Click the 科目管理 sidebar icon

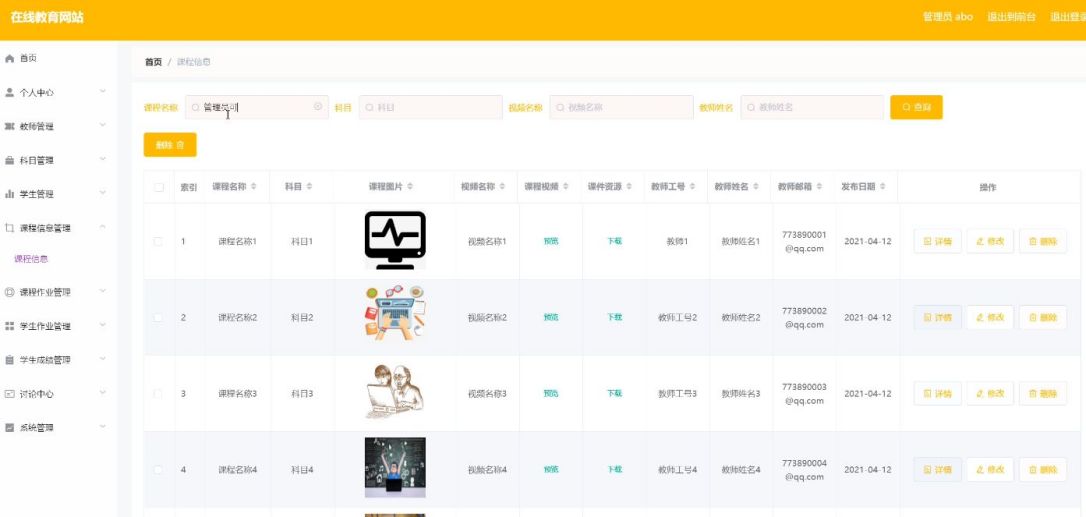[10, 160]
